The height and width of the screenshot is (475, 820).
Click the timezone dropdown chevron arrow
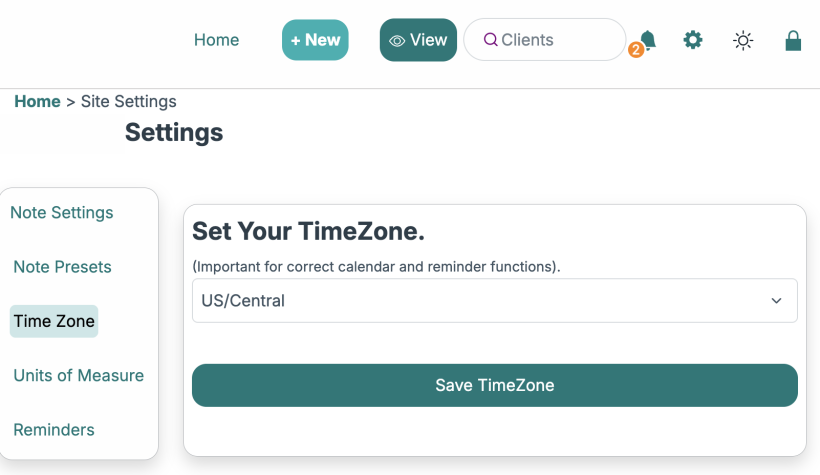pos(776,301)
